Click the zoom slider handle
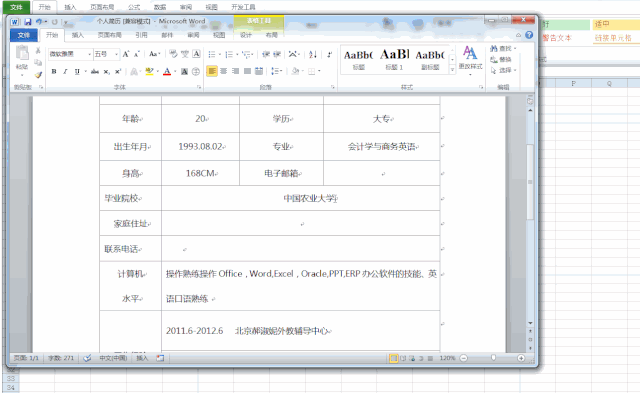Viewport: 640px width, 393px height. pyautogui.click(x=493, y=358)
